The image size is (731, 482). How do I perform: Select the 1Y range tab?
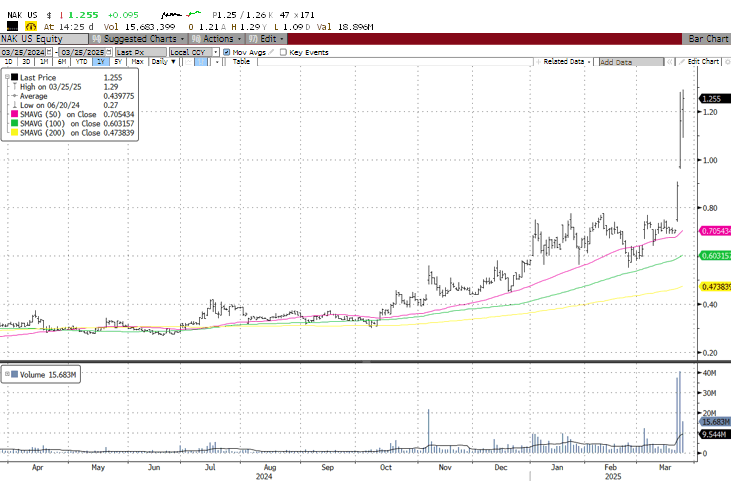coord(101,62)
